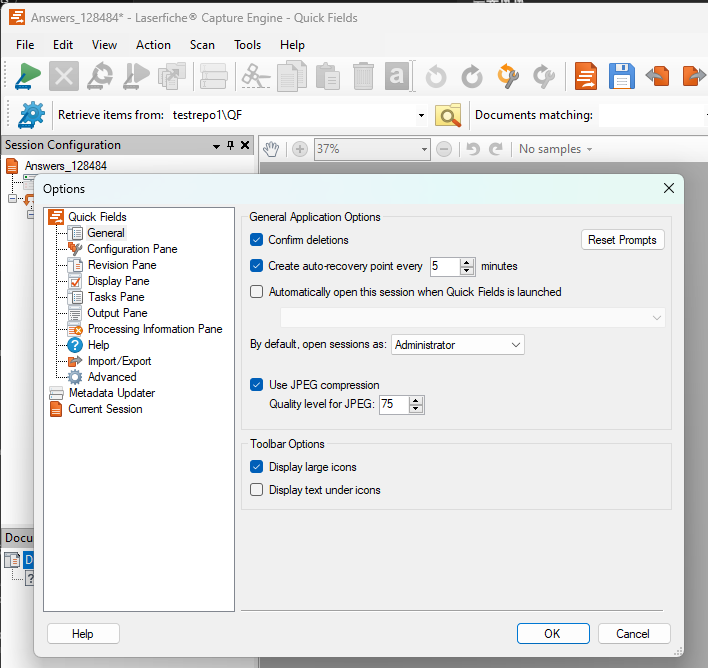Select Advanced in options tree
This screenshot has height=668, width=708.
coord(112,377)
